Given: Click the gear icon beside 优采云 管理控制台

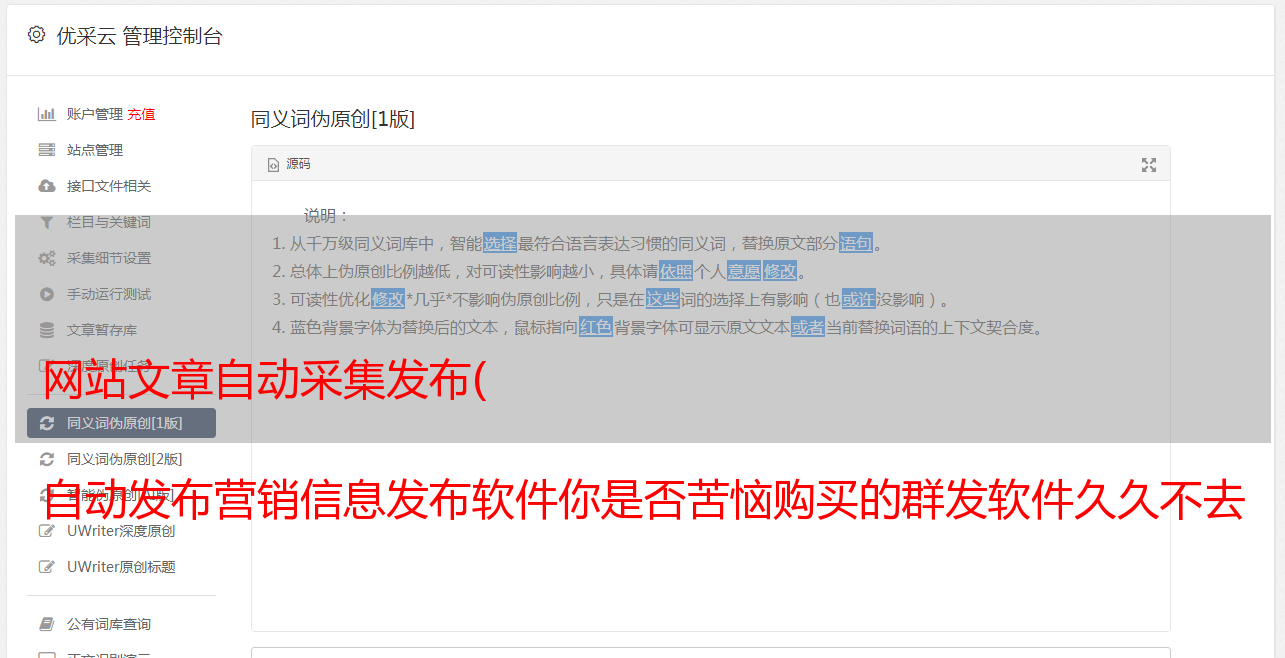Looking at the screenshot, I should click(37, 35).
